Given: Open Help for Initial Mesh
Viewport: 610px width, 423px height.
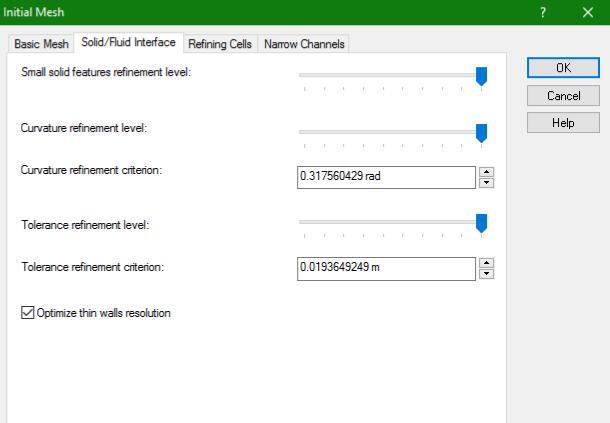Looking at the screenshot, I should tap(563, 123).
